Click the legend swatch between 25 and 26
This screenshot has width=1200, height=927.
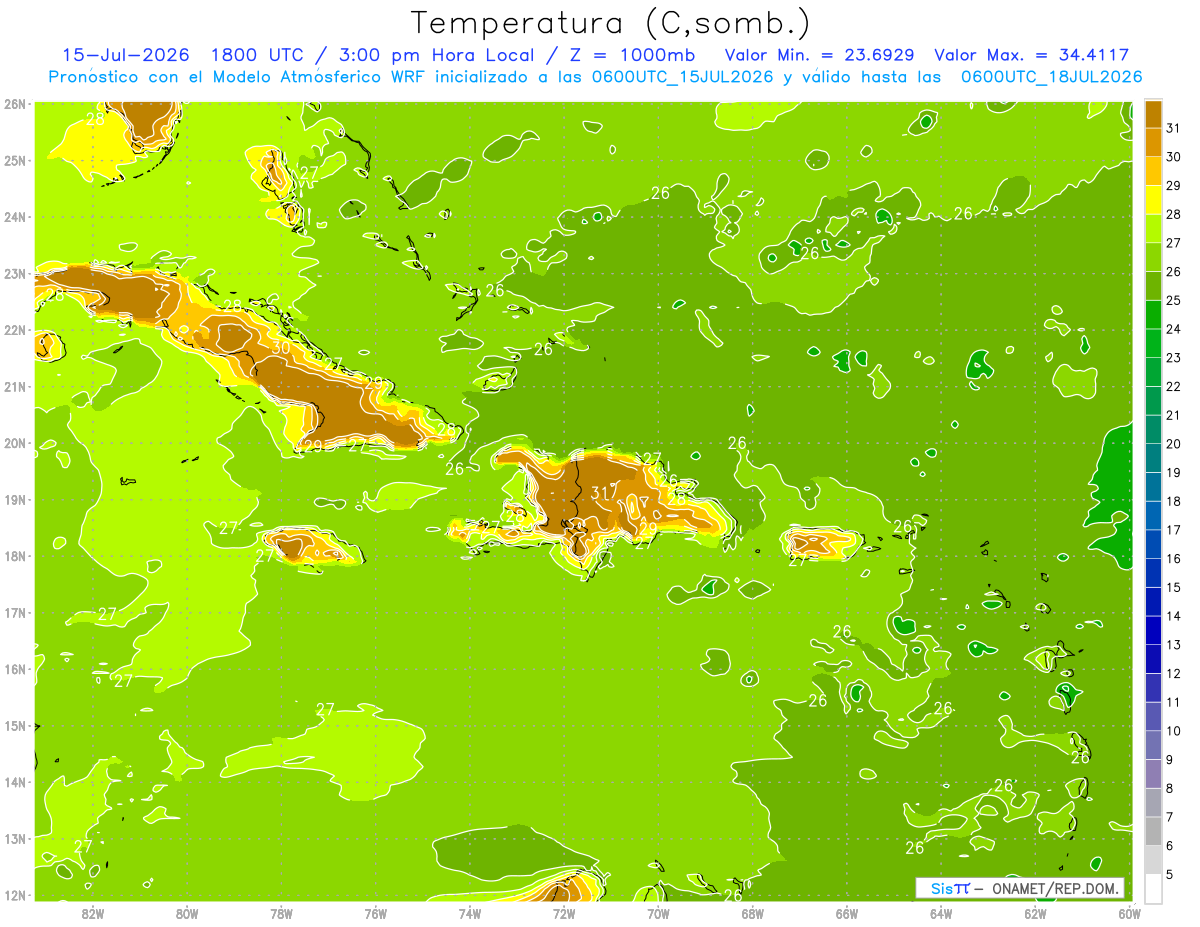1153,286
